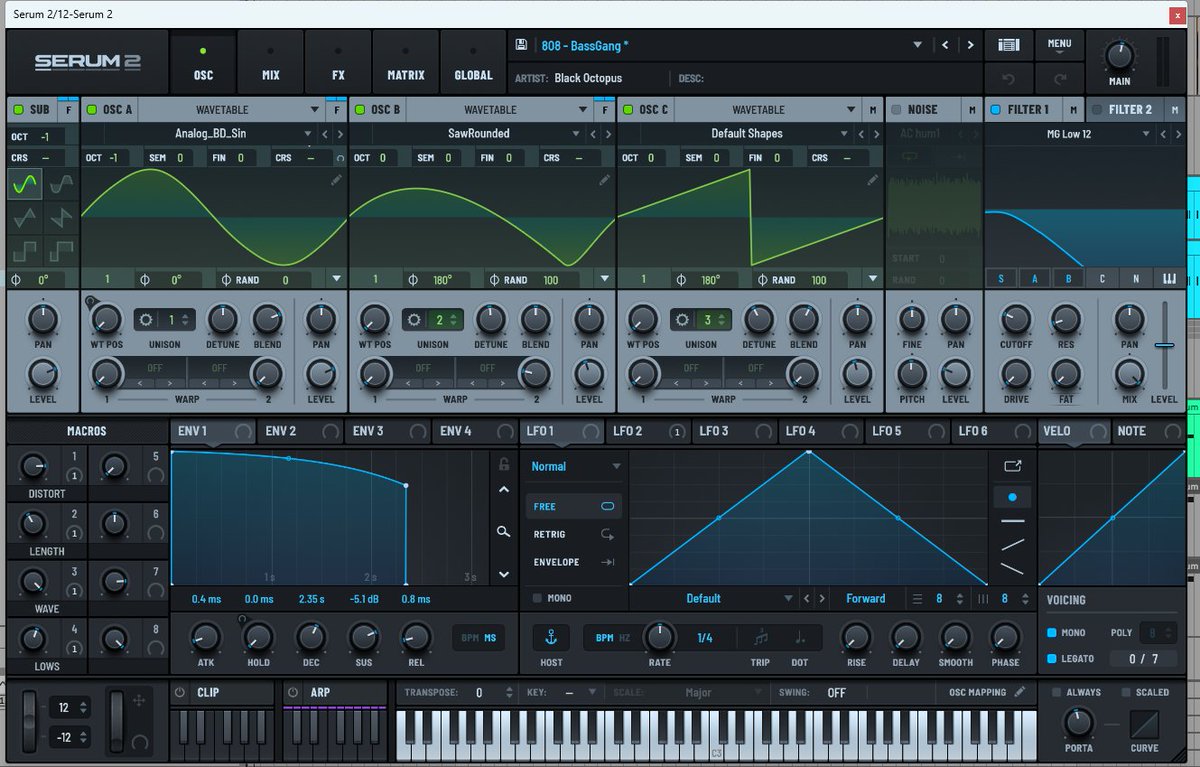1200x767 pixels.
Task: Select the sine wave sub oscillator shape
Action: (25, 183)
